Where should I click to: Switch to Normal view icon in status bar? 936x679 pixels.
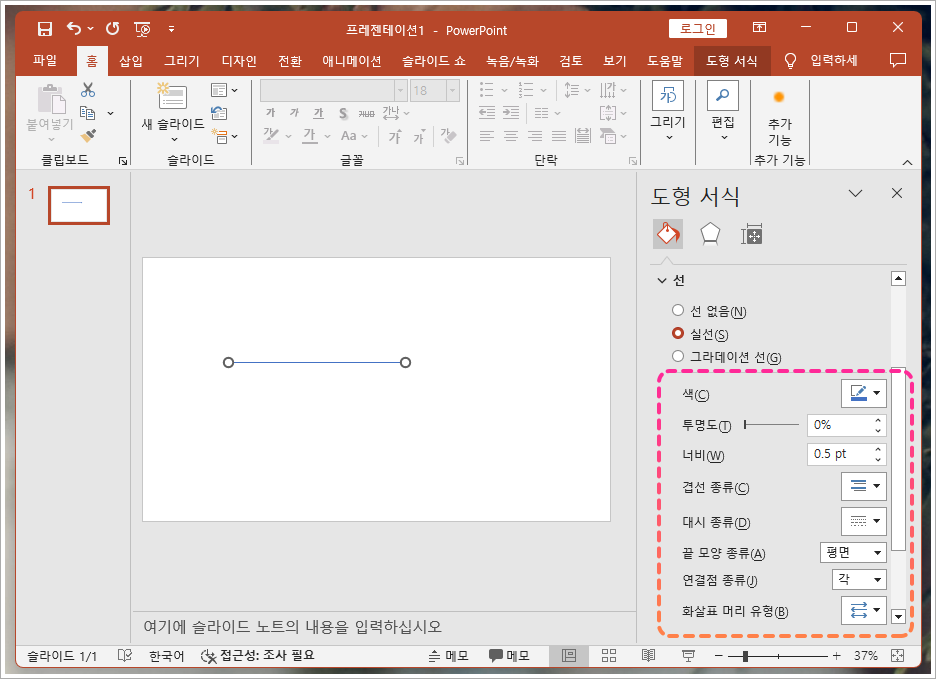point(569,656)
